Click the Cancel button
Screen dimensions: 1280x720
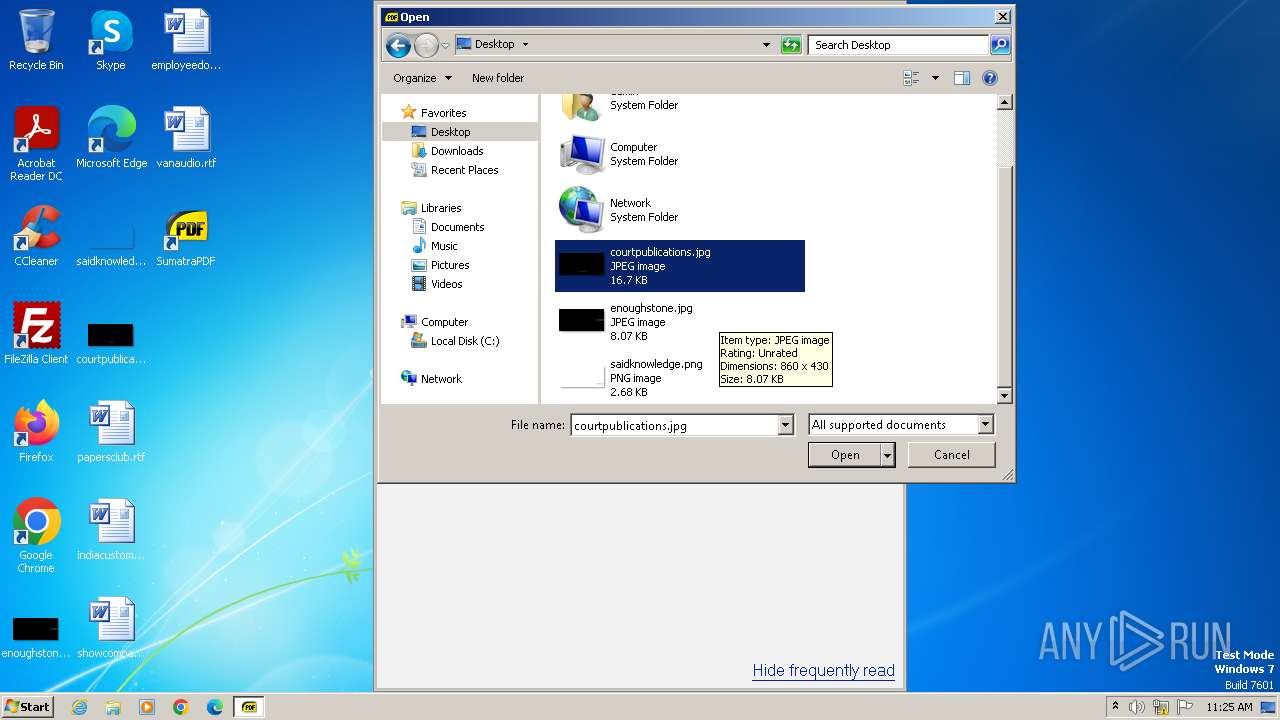pos(951,455)
